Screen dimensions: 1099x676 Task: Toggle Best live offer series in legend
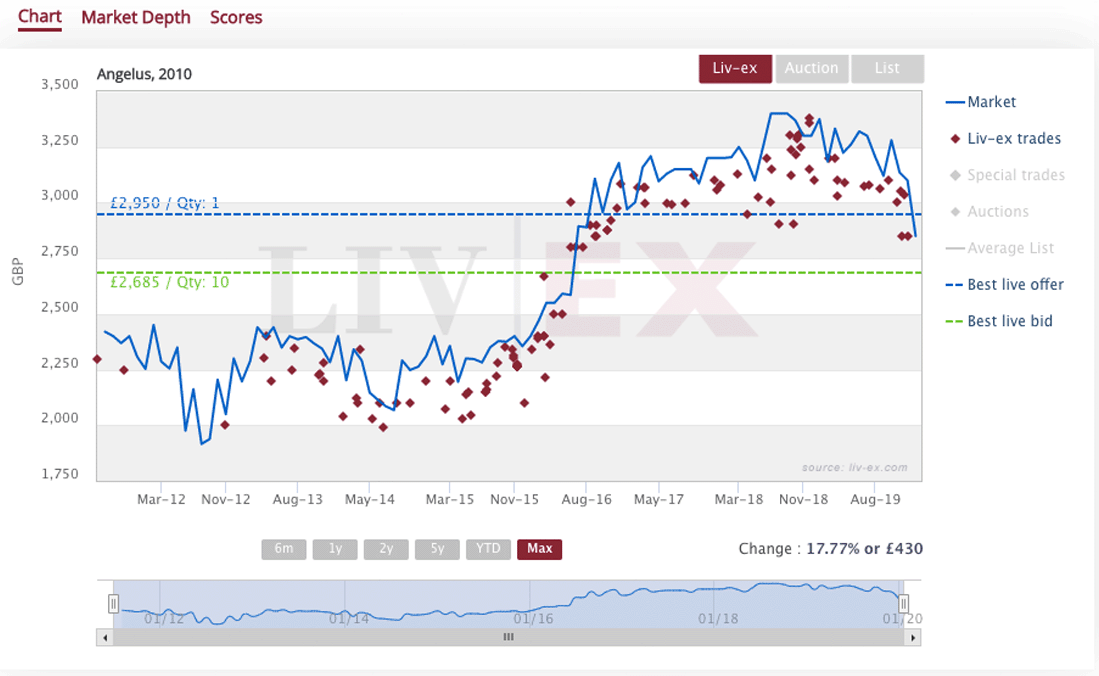click(x=1004, y=285)
